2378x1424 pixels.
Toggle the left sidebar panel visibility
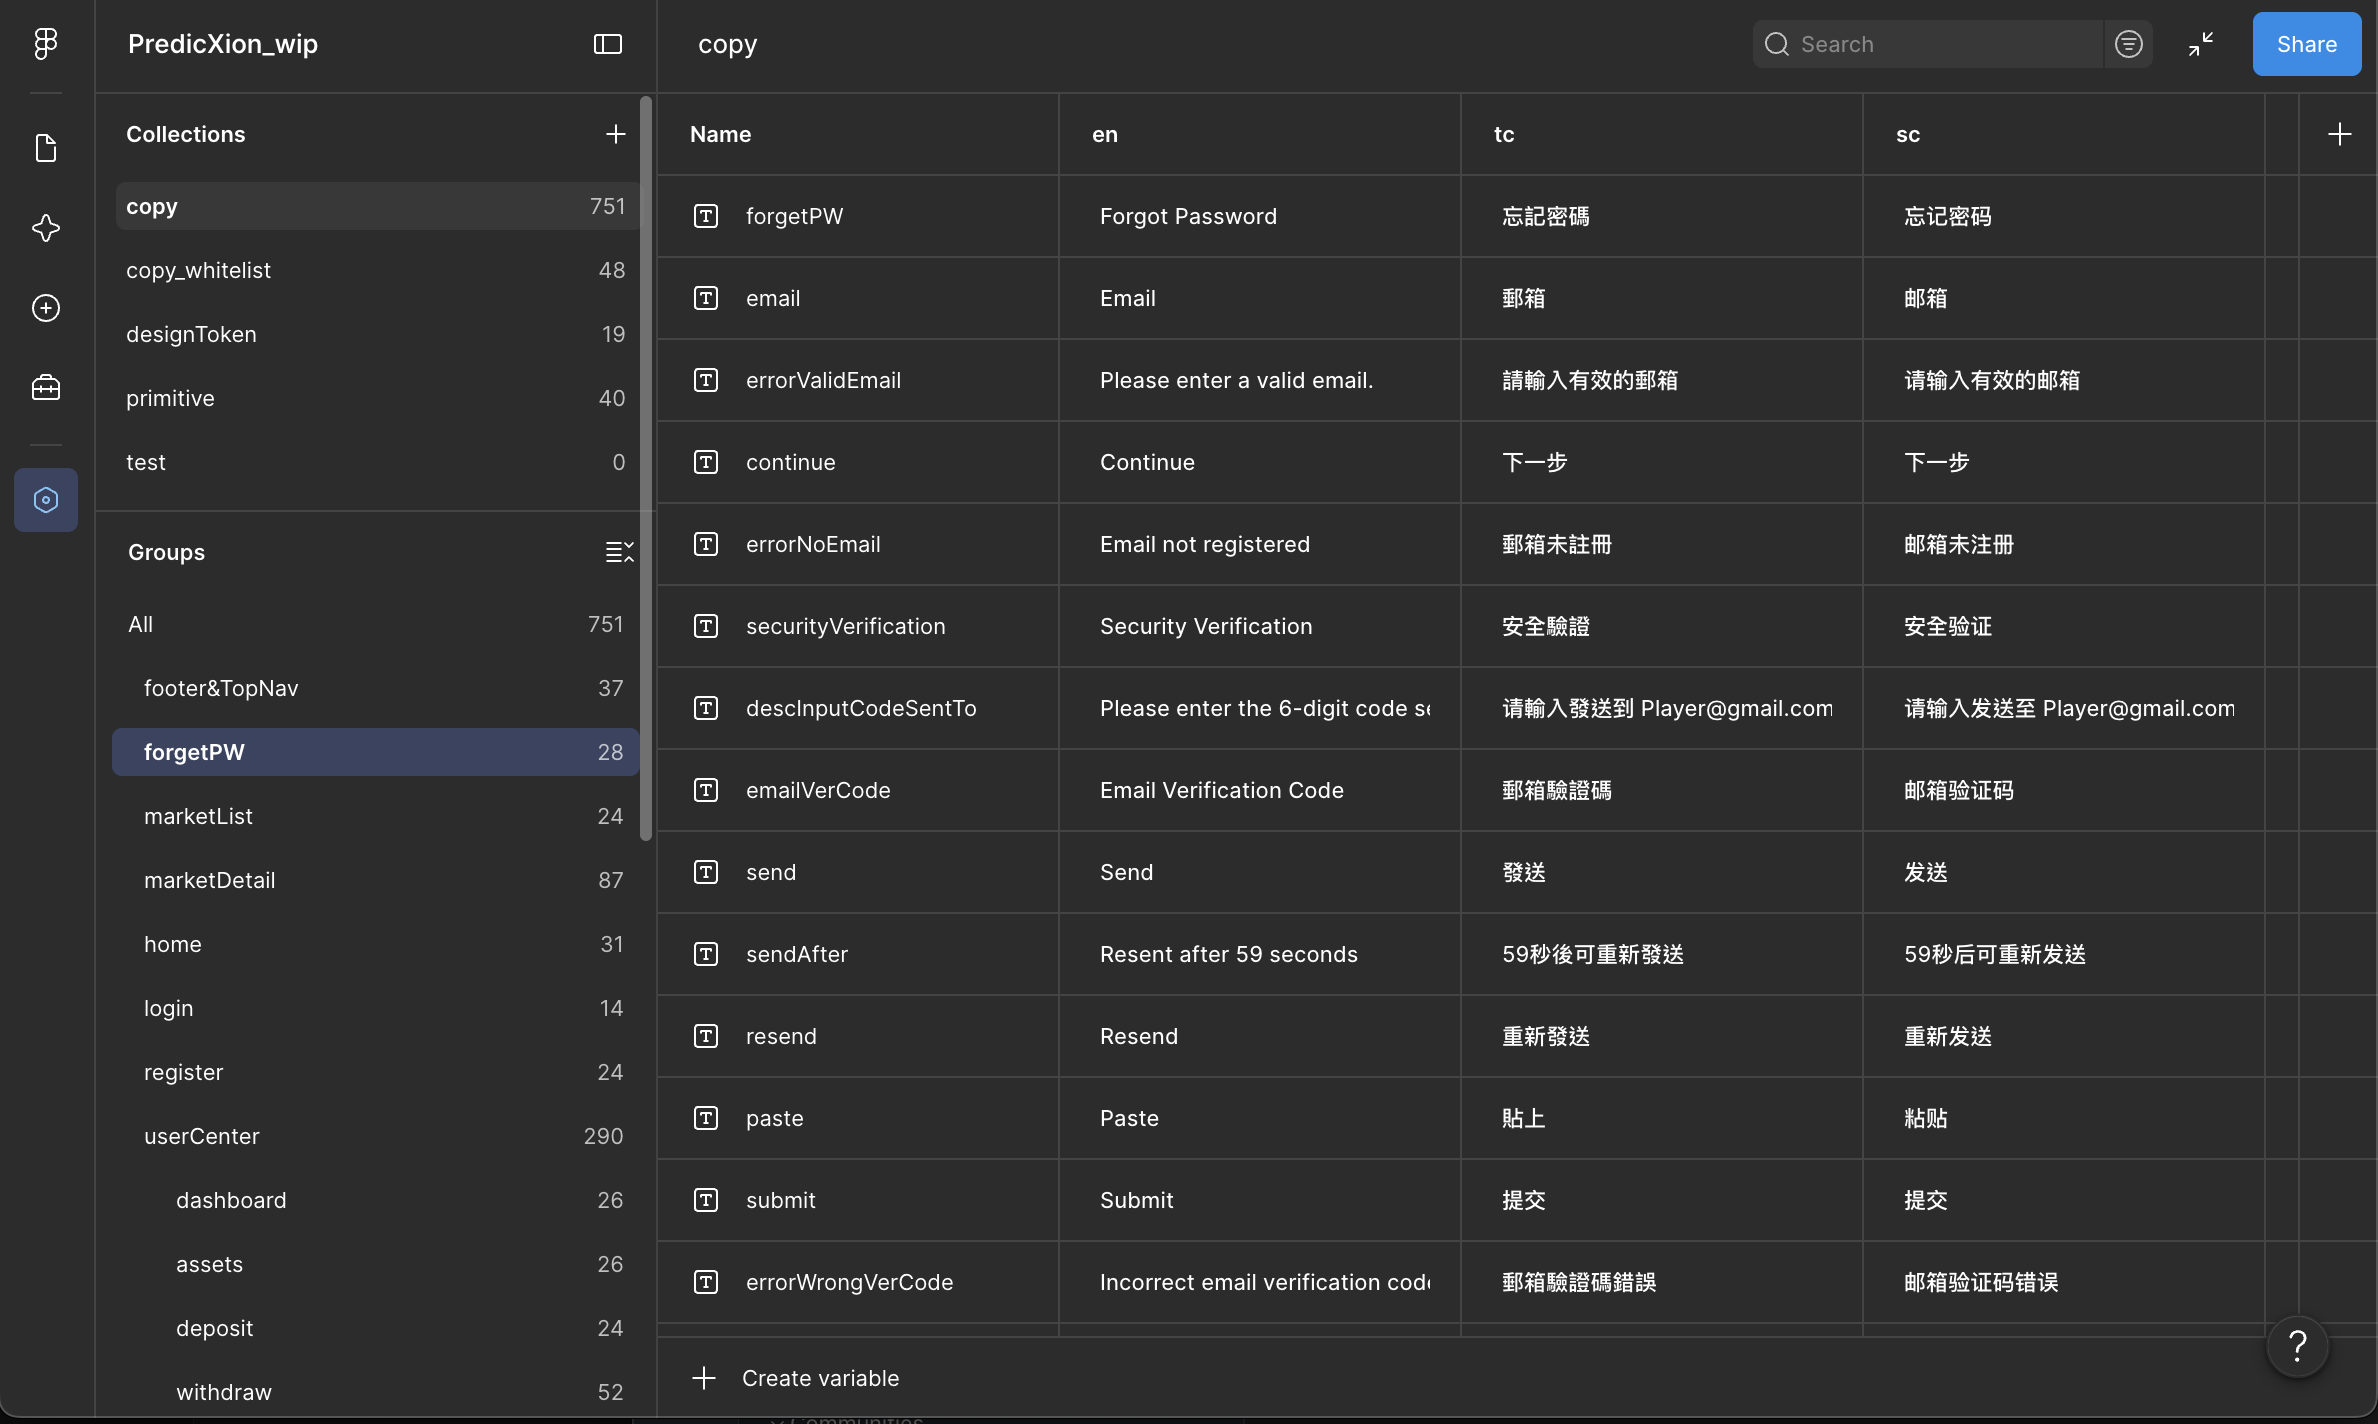pos(608,44)
